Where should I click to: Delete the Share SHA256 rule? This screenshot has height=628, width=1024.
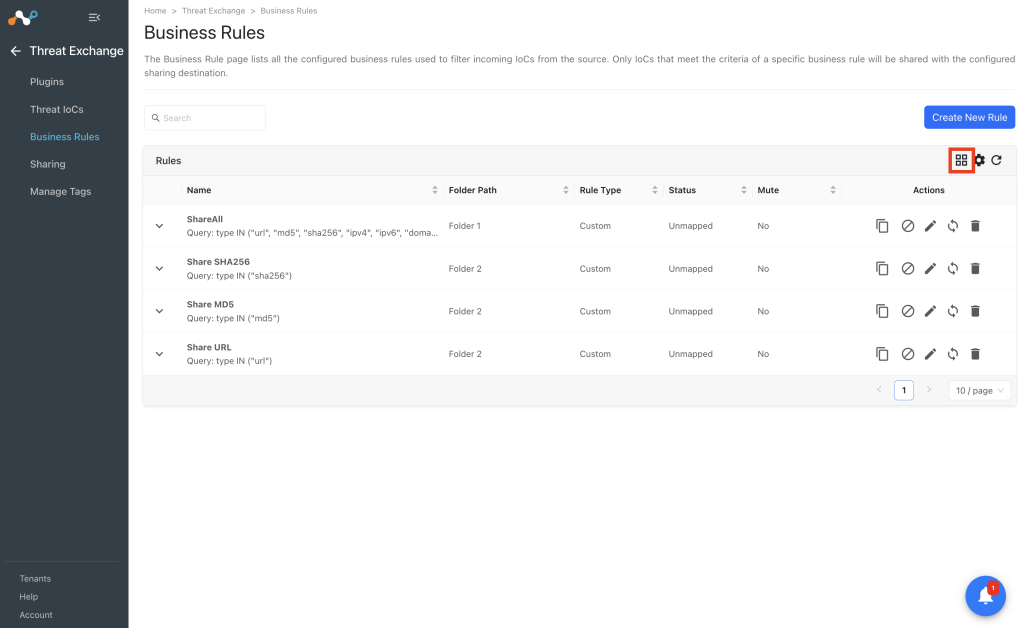tap(975, 268)
